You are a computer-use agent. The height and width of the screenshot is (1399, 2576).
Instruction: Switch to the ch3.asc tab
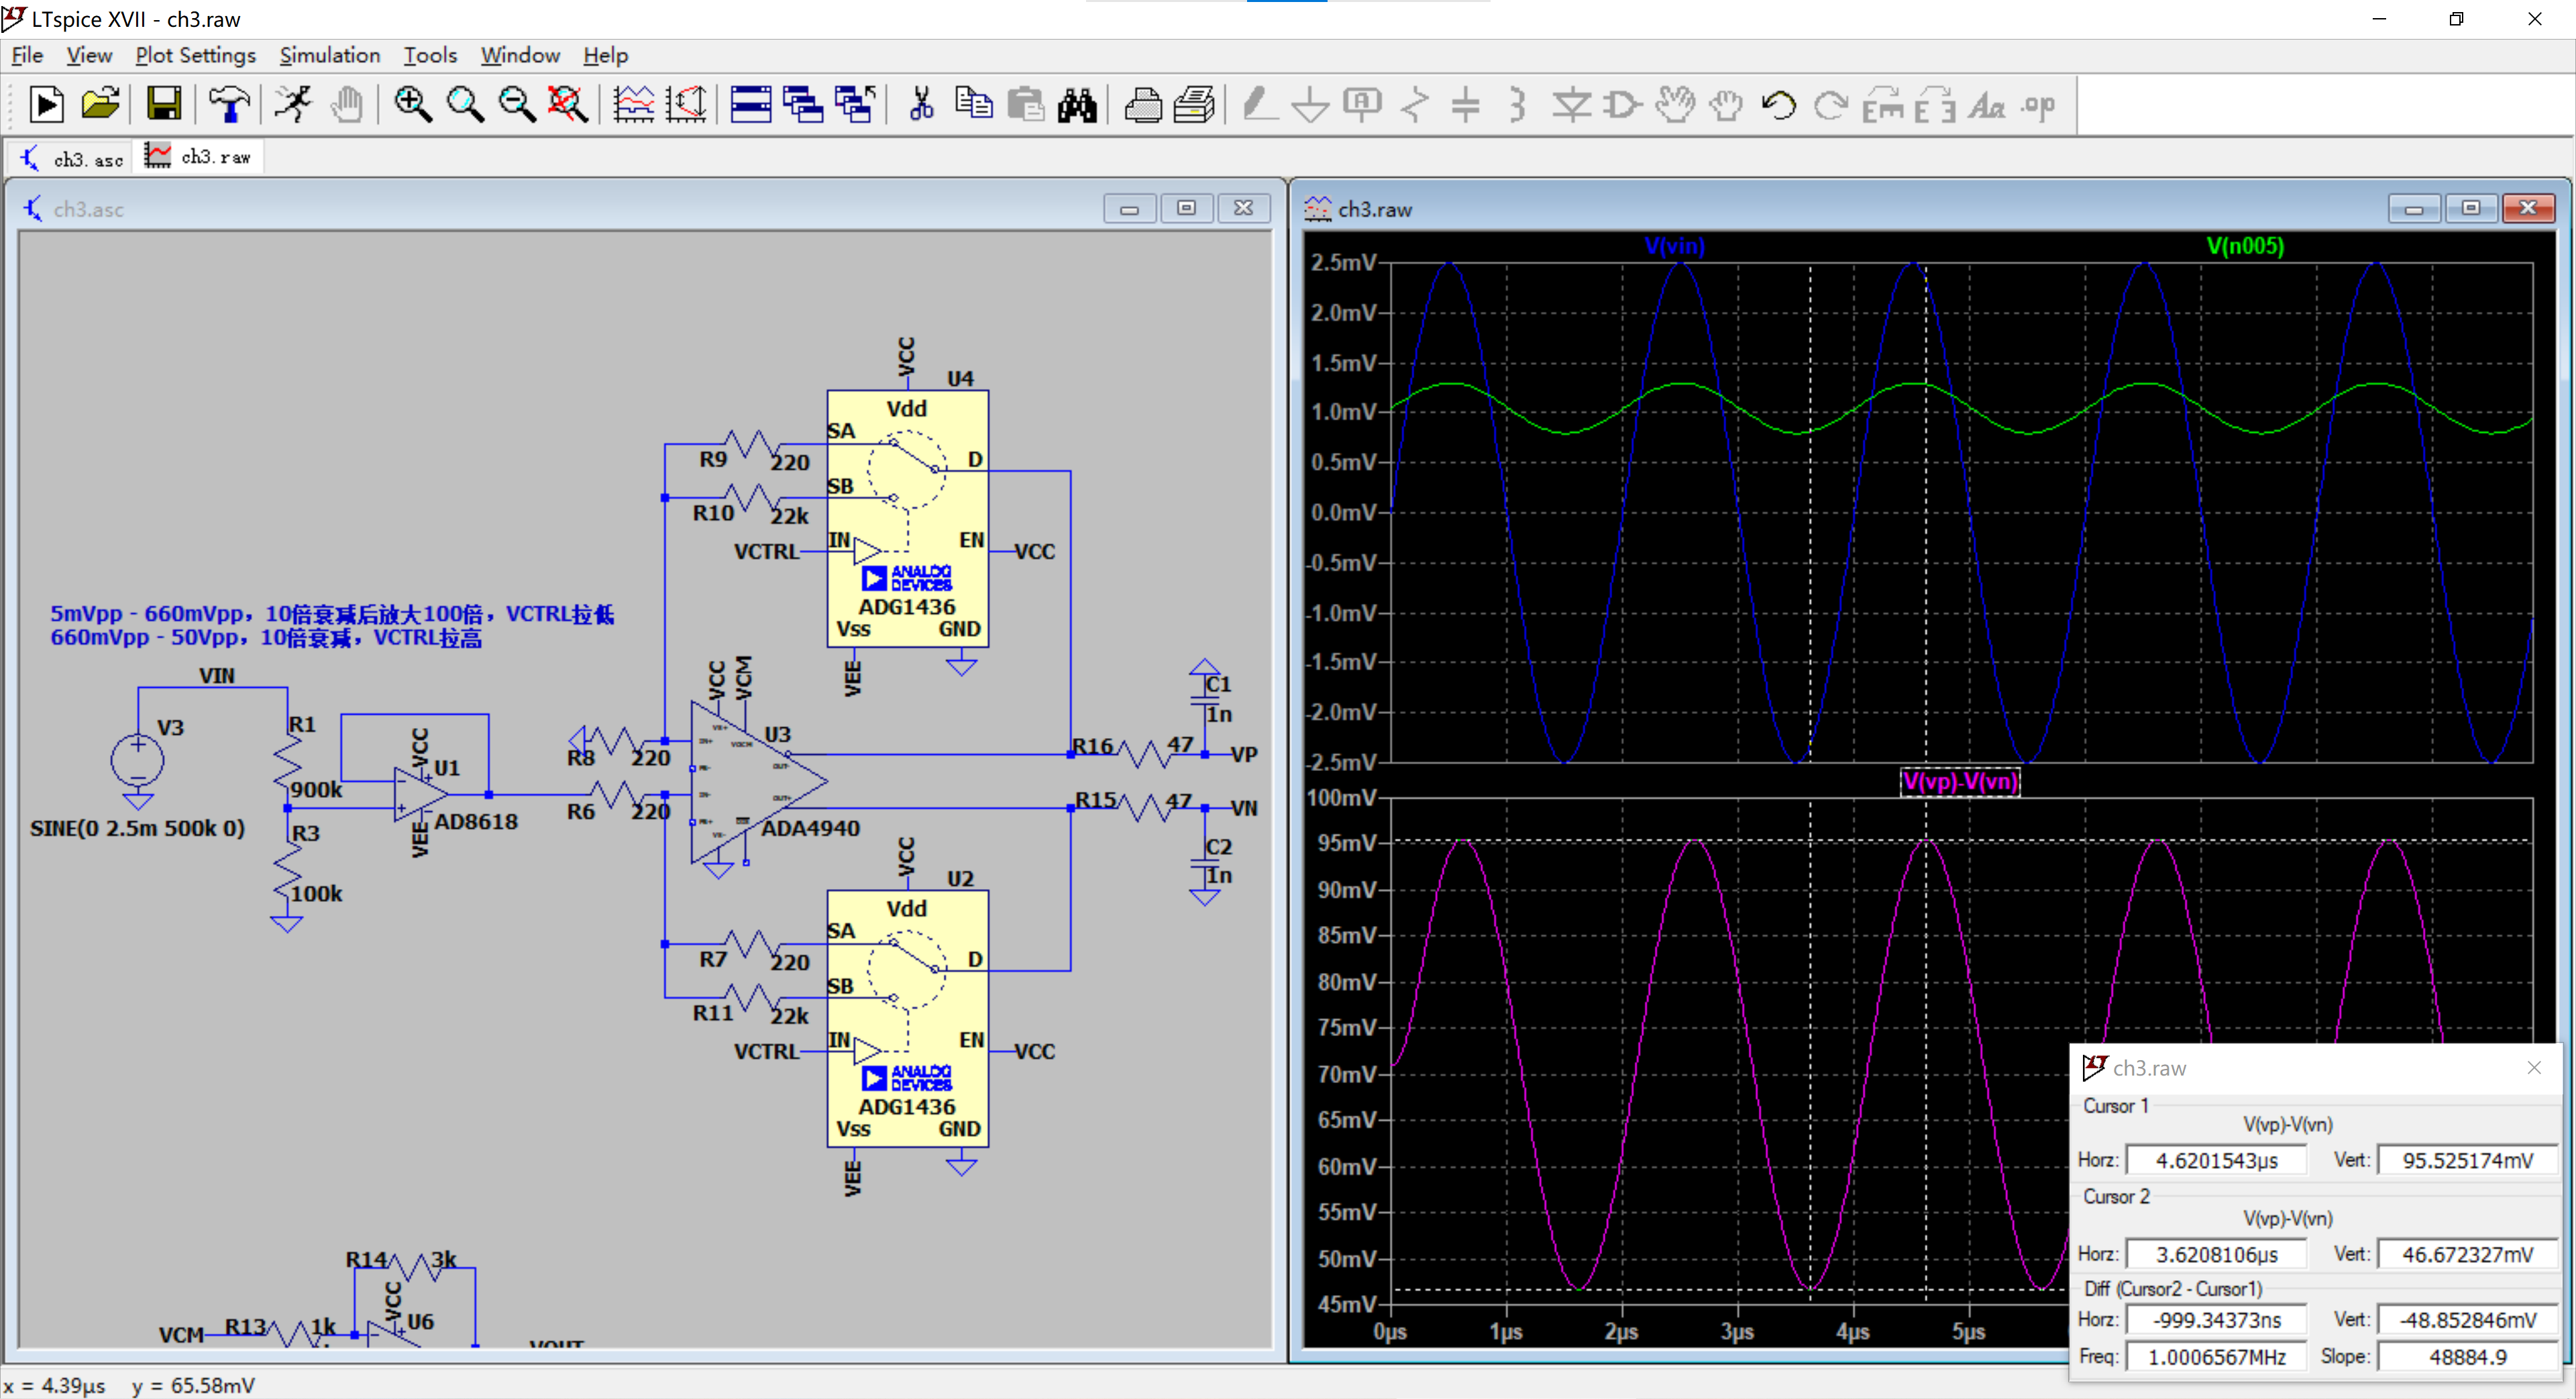point(72,158)
